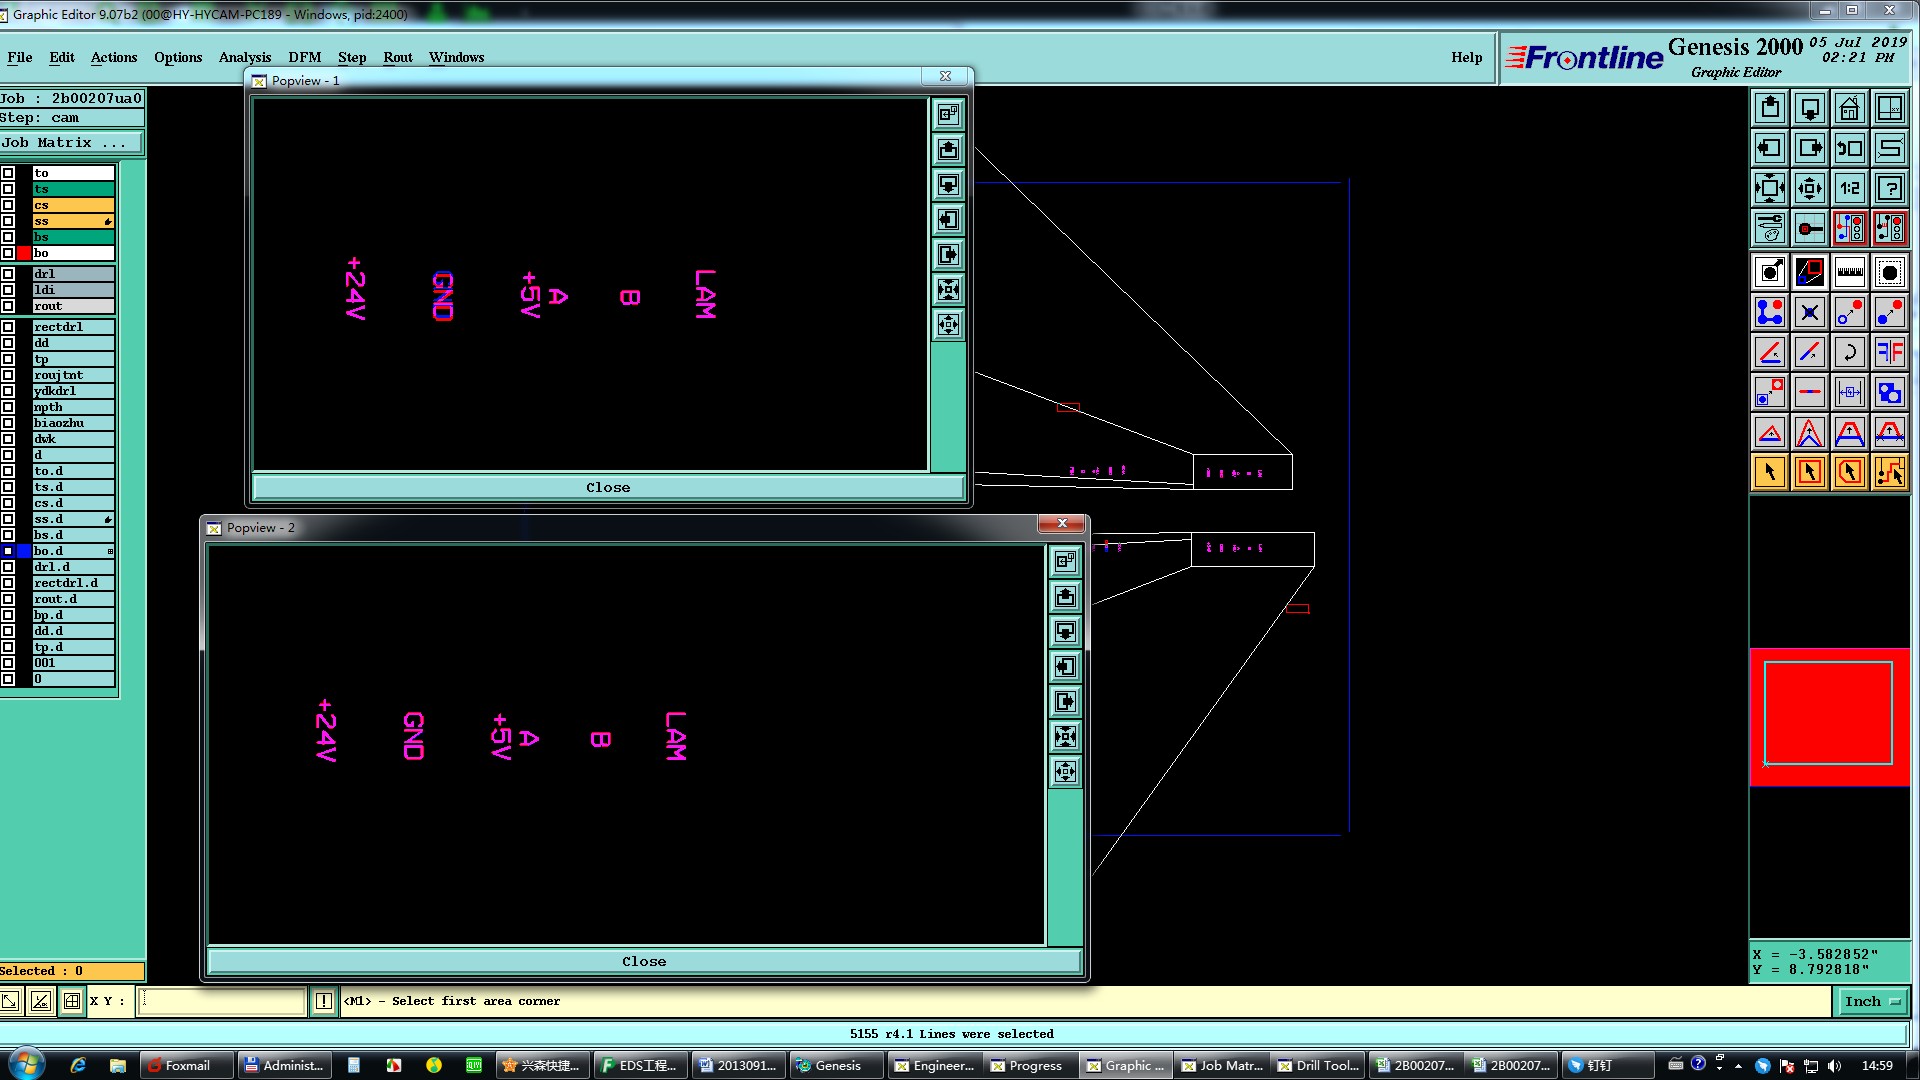Toggle the checkbox for layer rout.d

[8, 599]
